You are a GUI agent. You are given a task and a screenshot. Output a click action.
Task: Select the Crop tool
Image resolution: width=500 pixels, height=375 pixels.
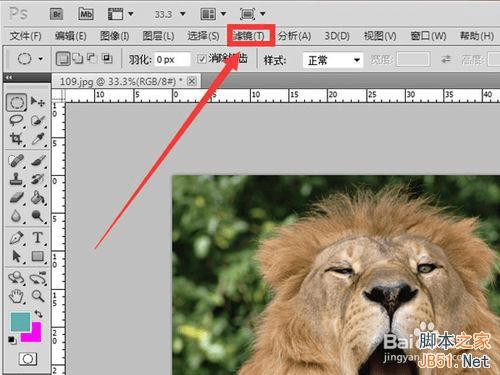pos(16,139)
